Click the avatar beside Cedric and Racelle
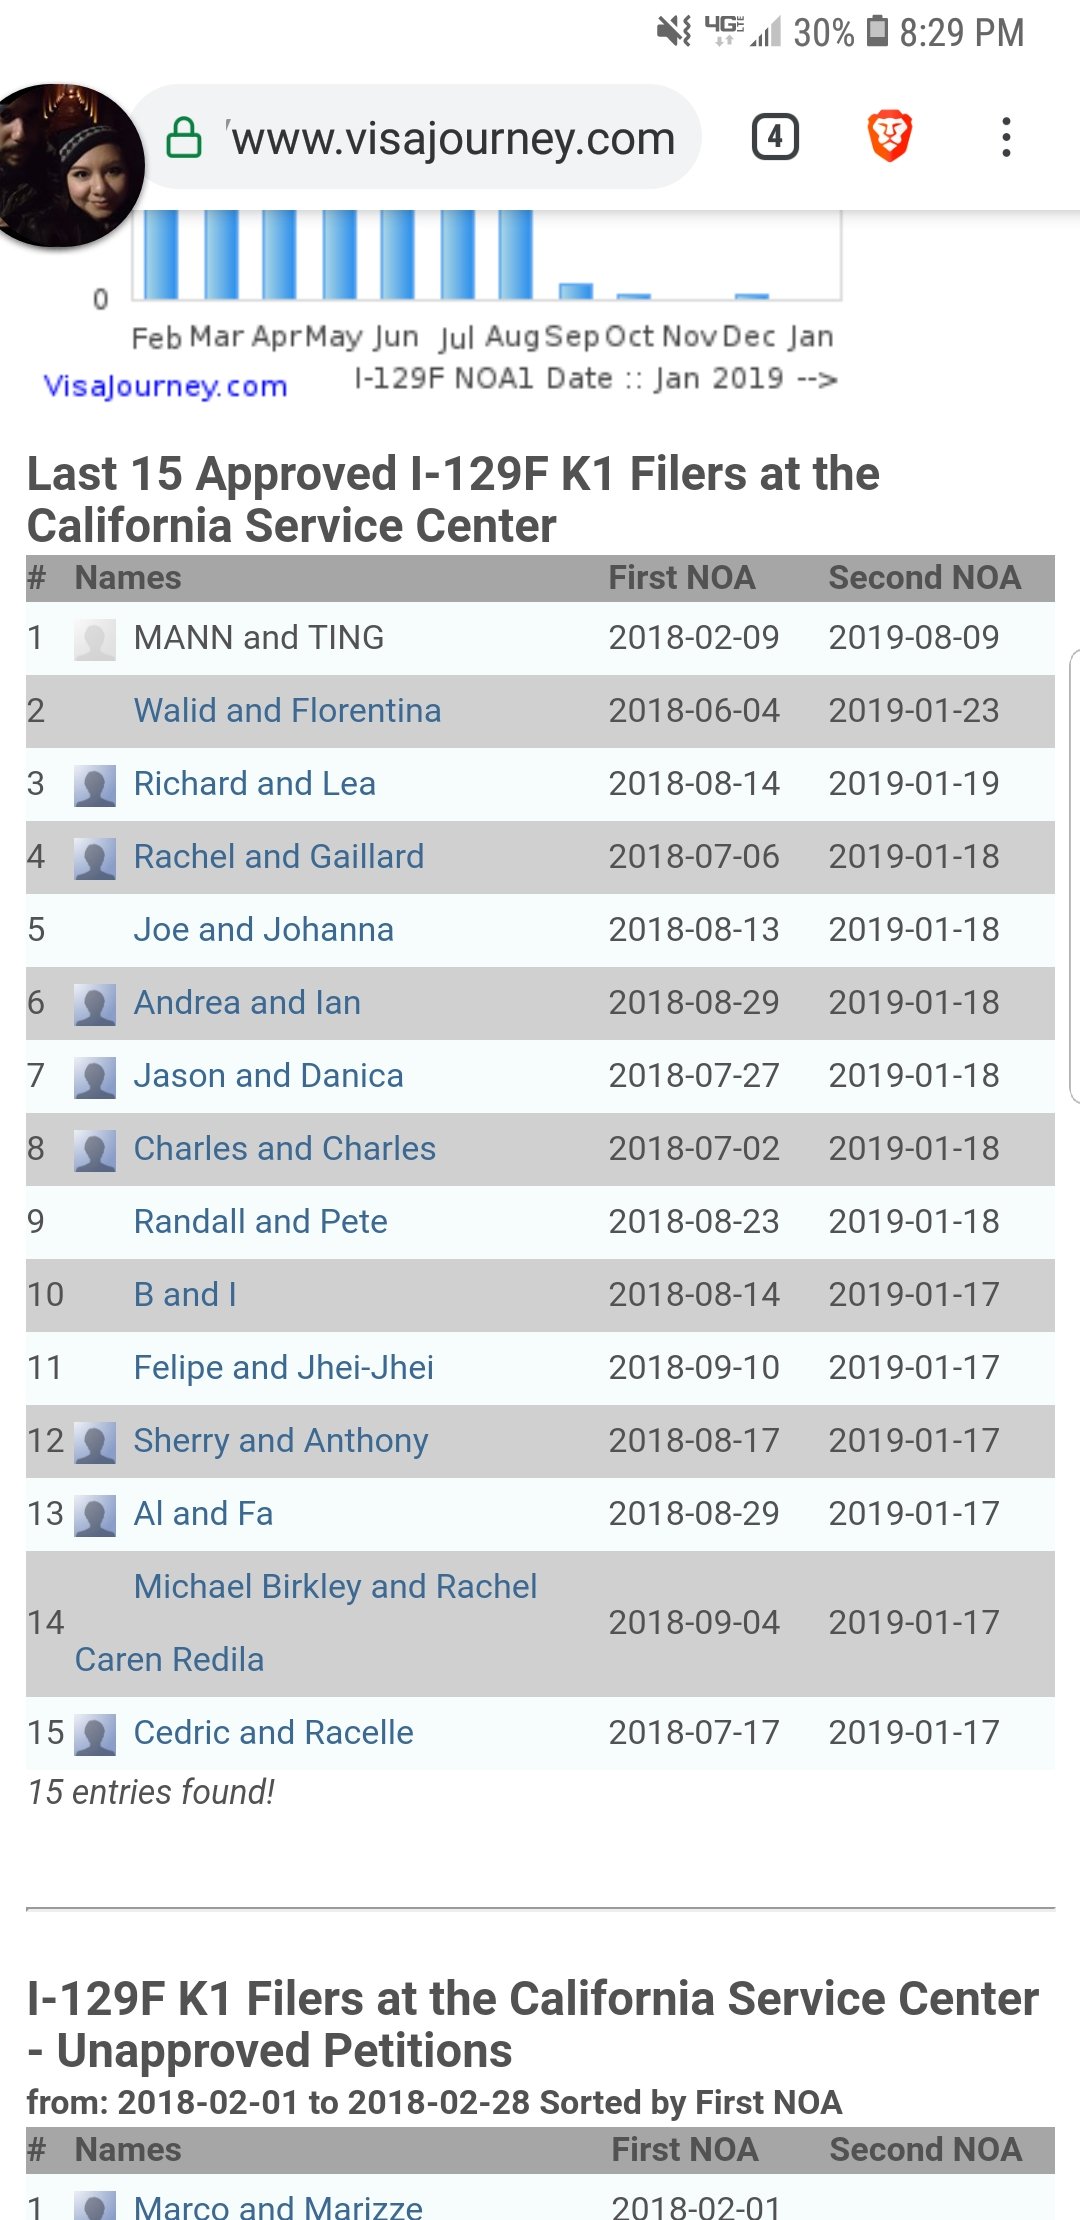1080x2220 pixels. 95,1734
